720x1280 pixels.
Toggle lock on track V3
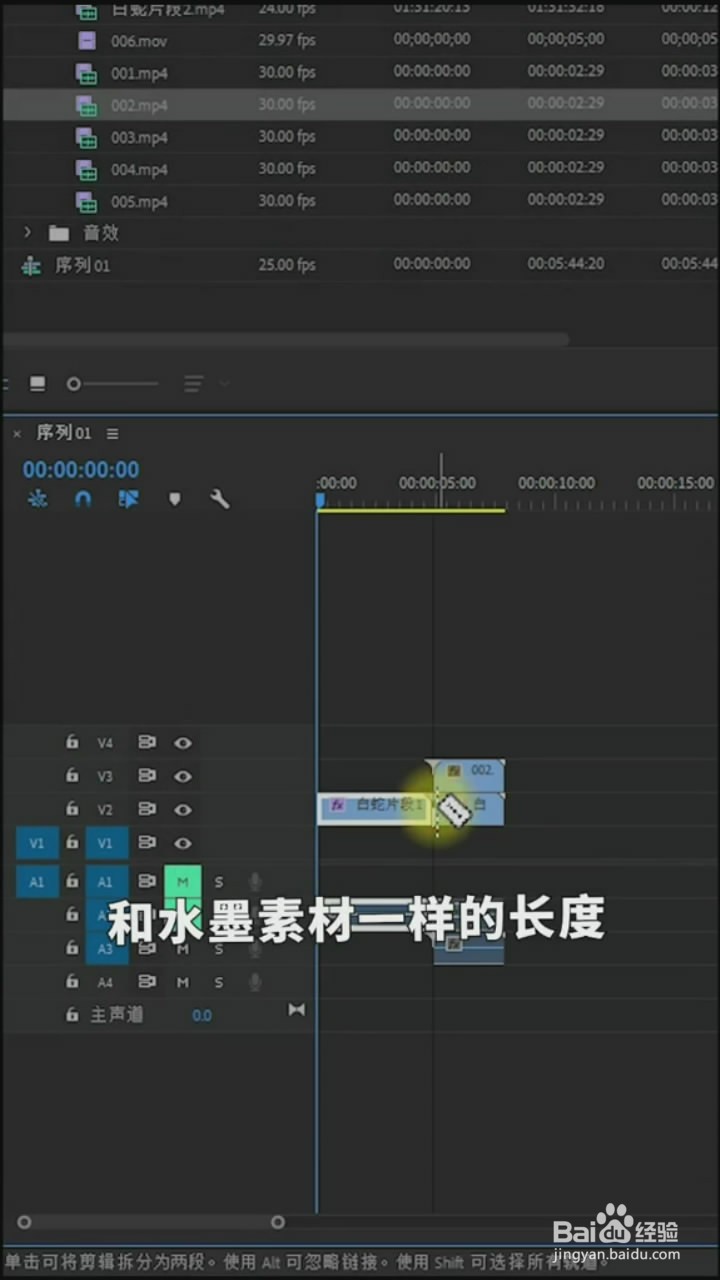point(71,775)
